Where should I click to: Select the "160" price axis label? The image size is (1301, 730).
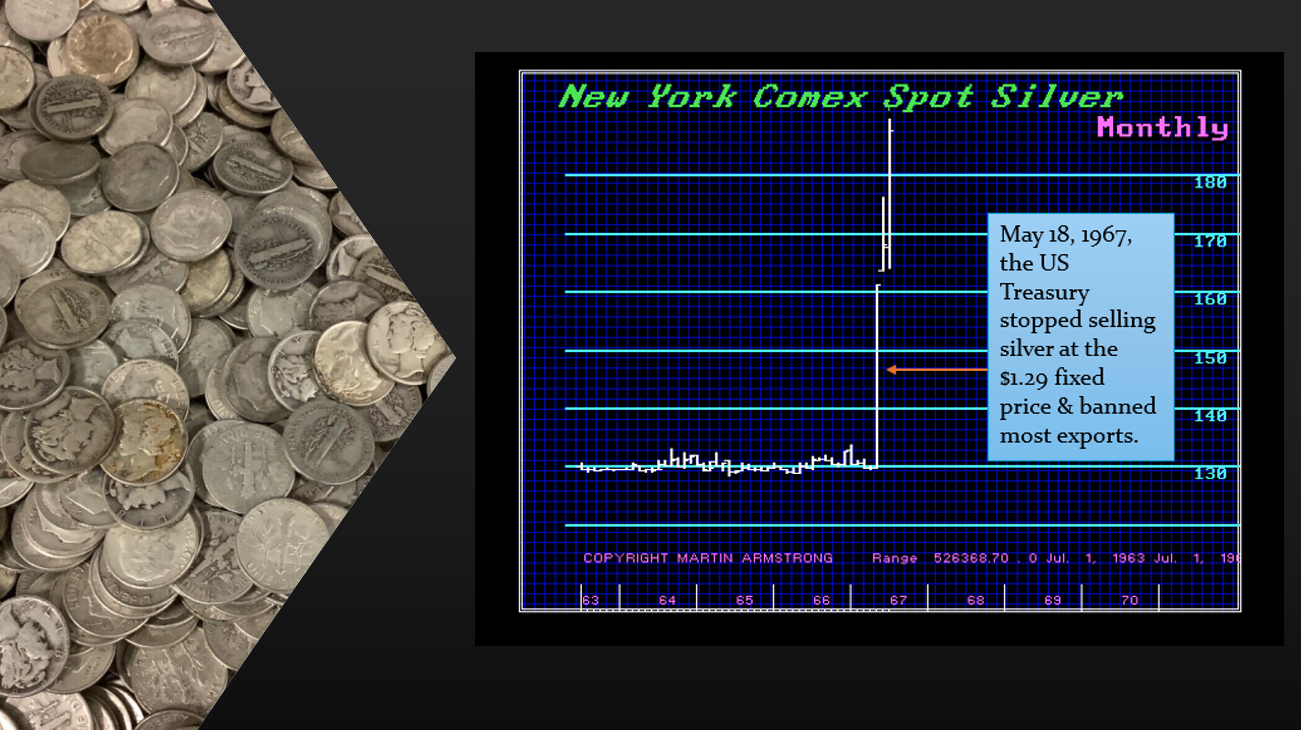tap(1210, 298)
